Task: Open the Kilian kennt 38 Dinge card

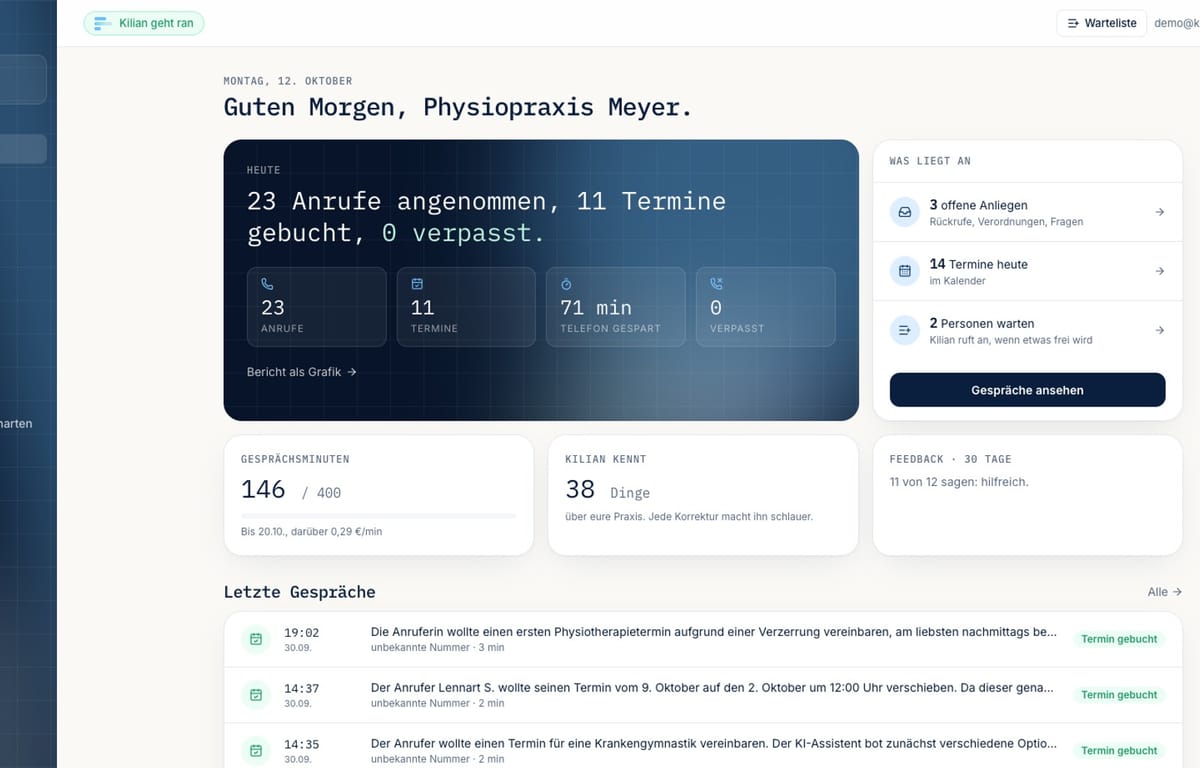Action: (703, 495)
